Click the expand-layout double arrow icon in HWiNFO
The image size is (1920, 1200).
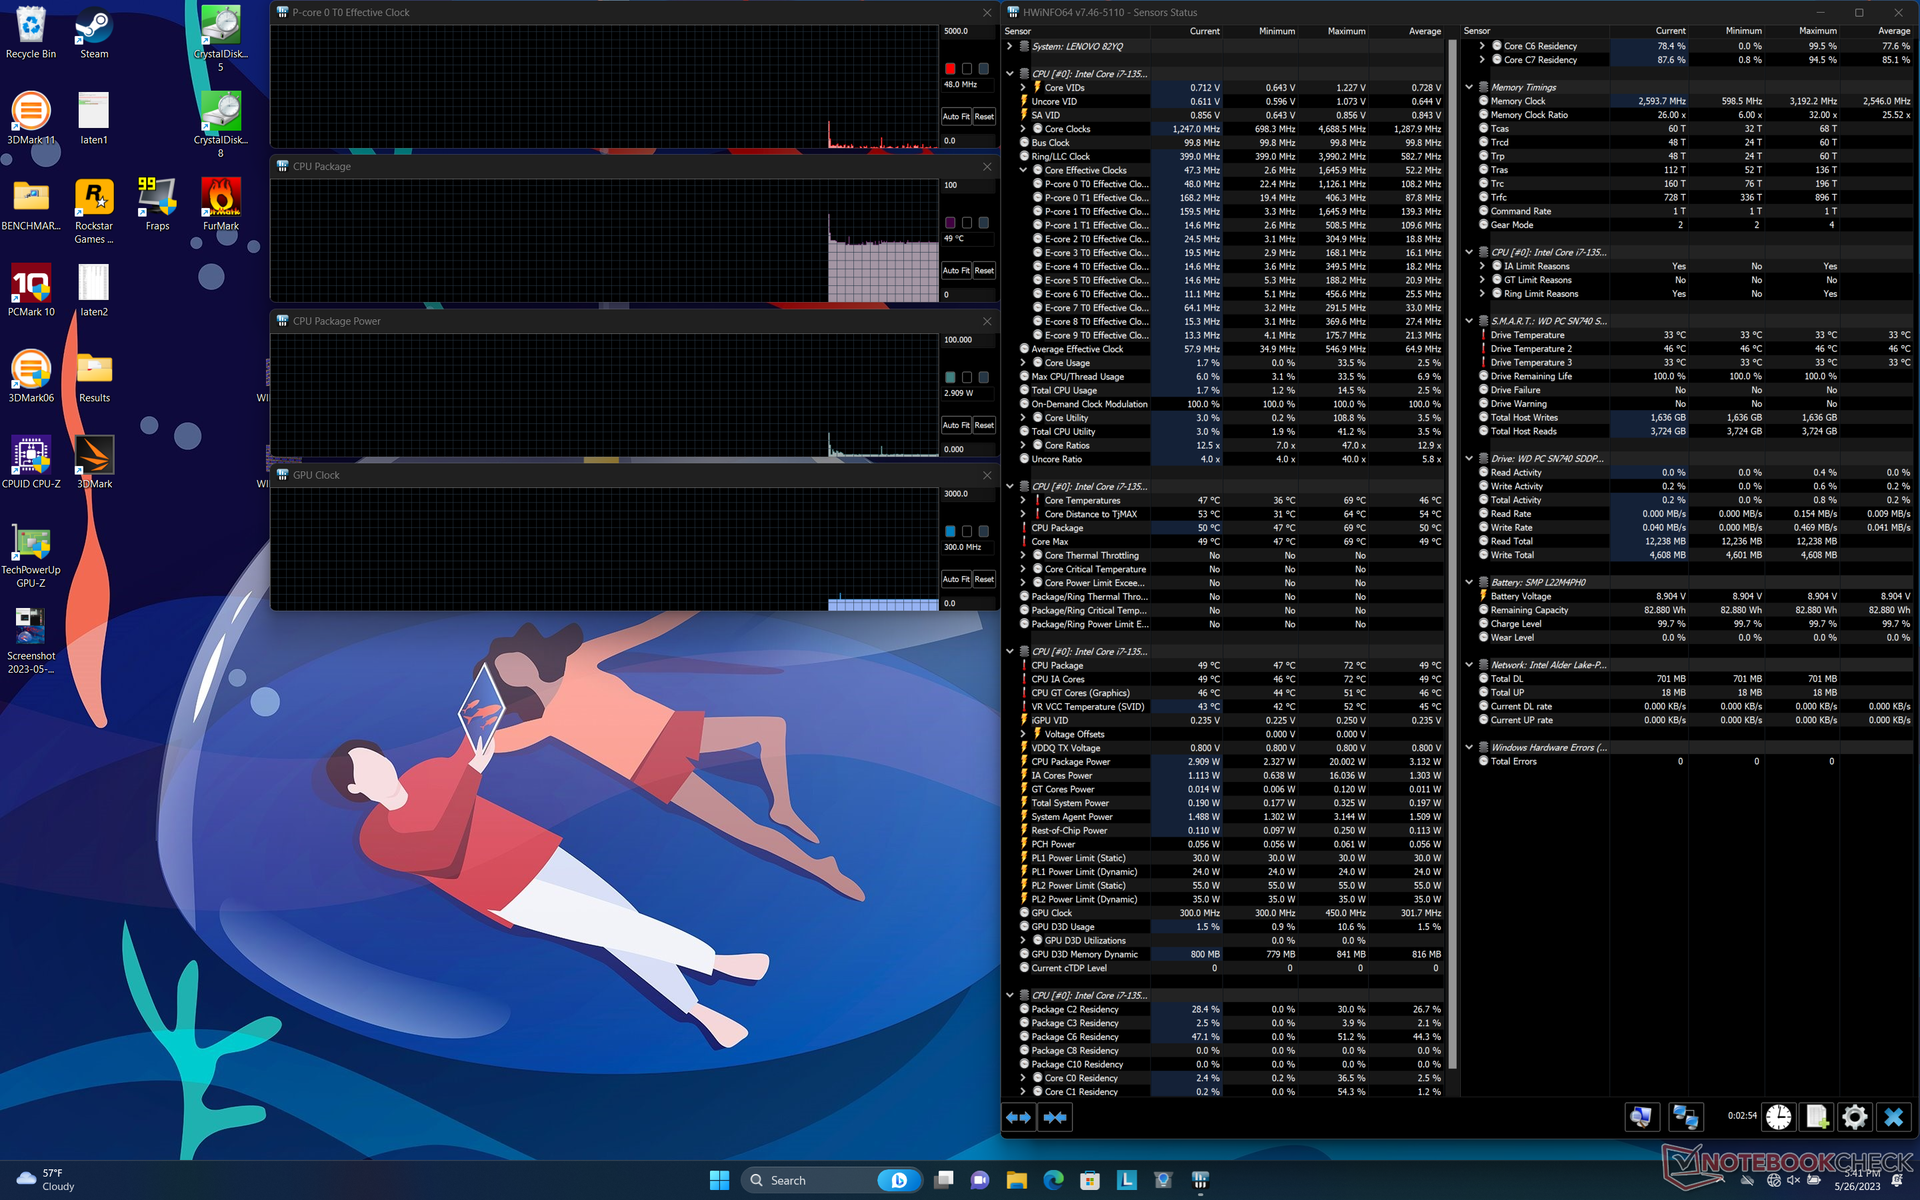point(1018,1117)
